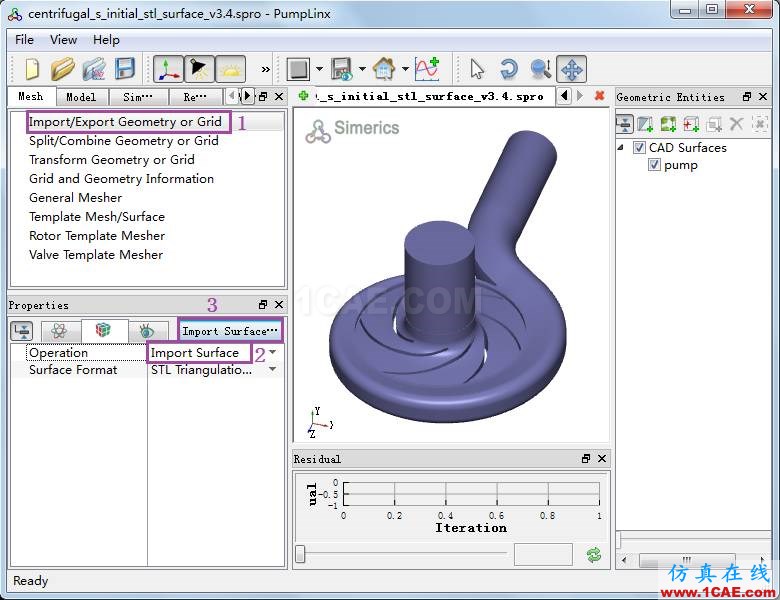This screenshot has width=780, height=600.
Task: Click the collapse properties icon tab
Action: [x=22, y=331]
